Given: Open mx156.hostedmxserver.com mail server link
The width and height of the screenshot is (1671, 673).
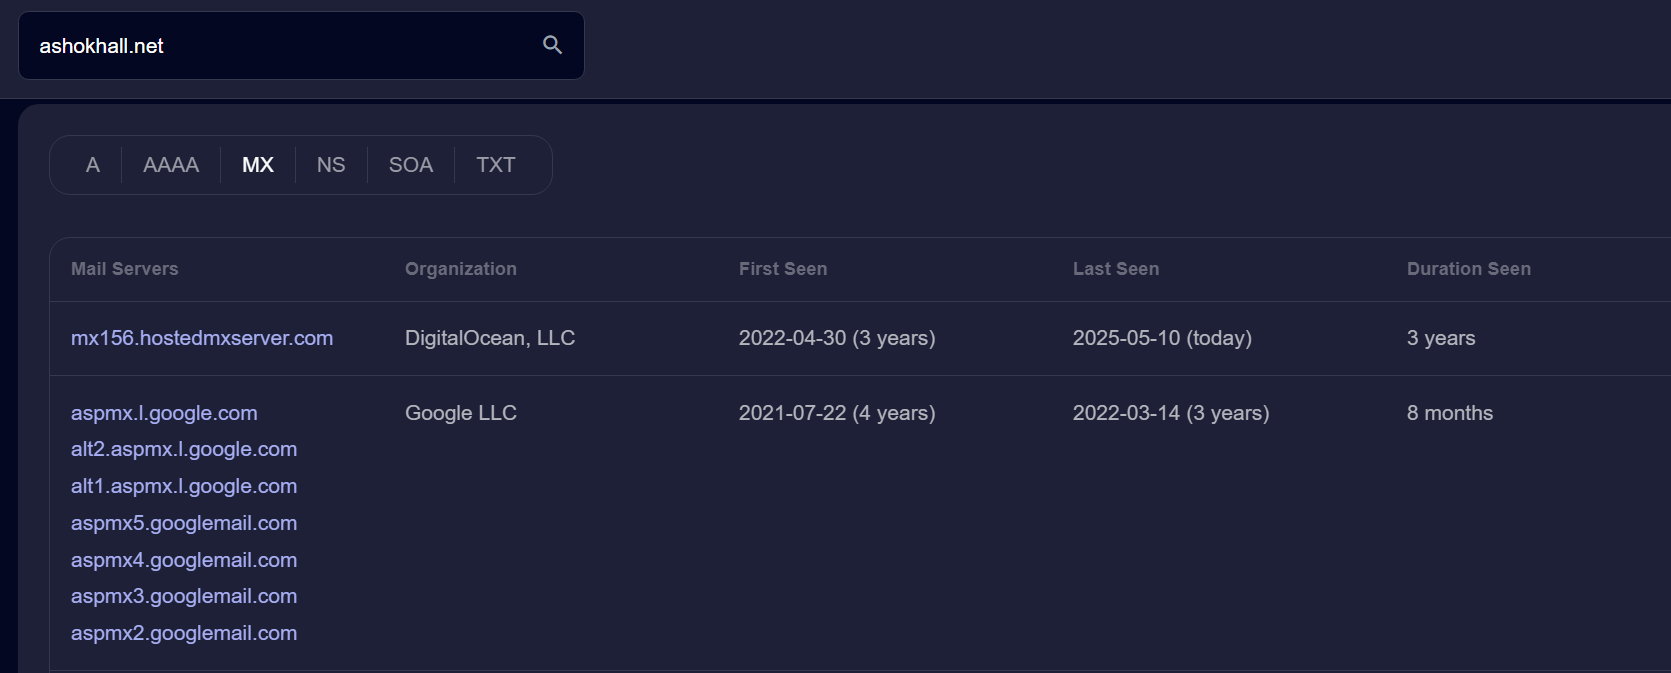Looking at the screenshot, I should pyautogui.click(x=202, y=338).
